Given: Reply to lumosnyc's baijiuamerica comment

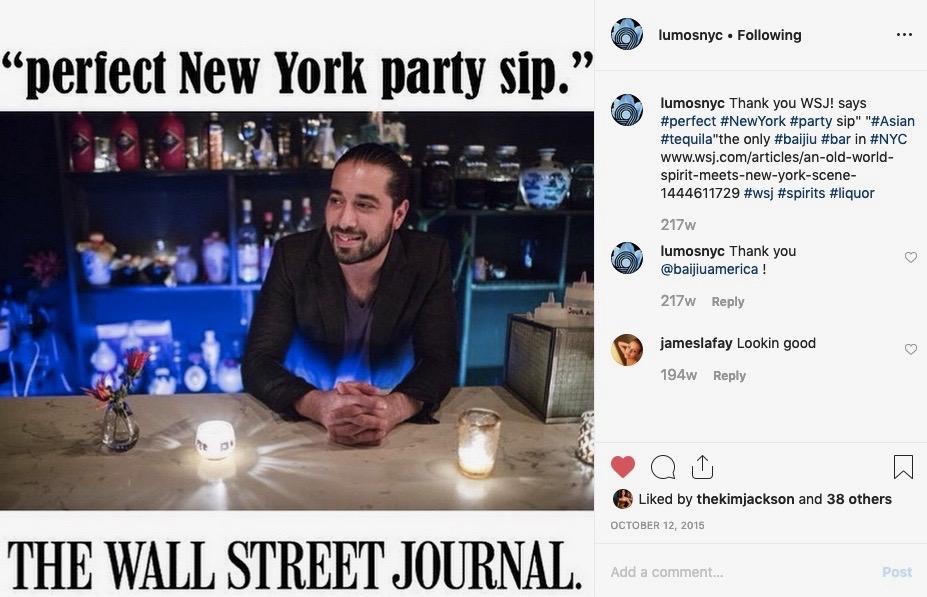Looking at the screenshot, I should [x=728, y=302].
